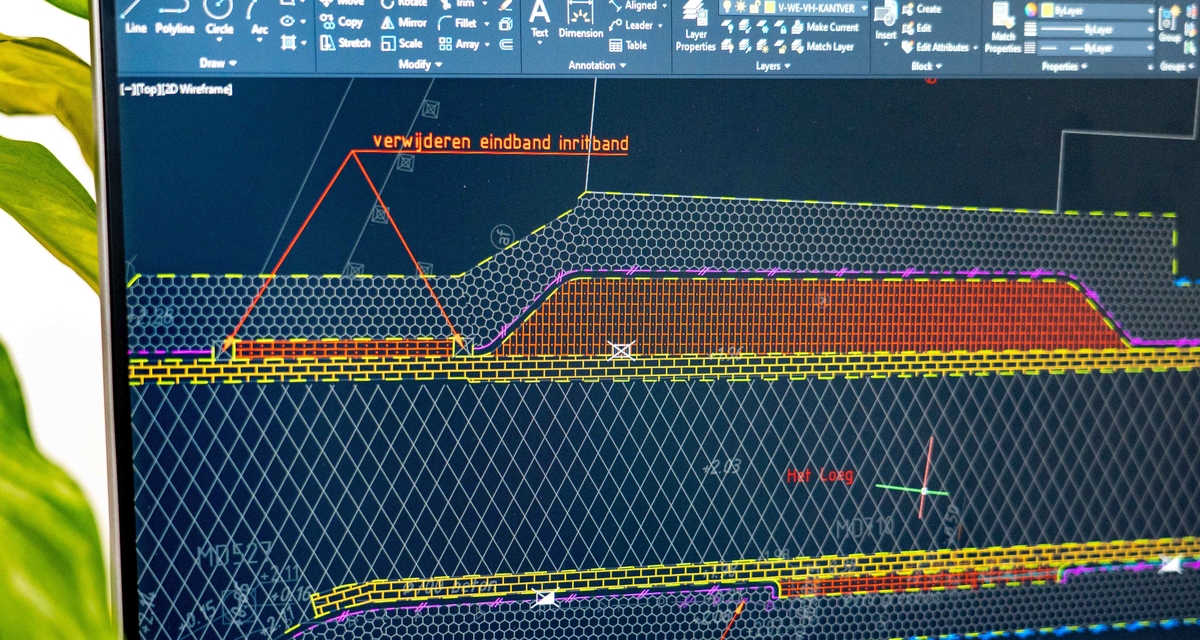Expand the Fillet dropdown arrow

(487, 23)
